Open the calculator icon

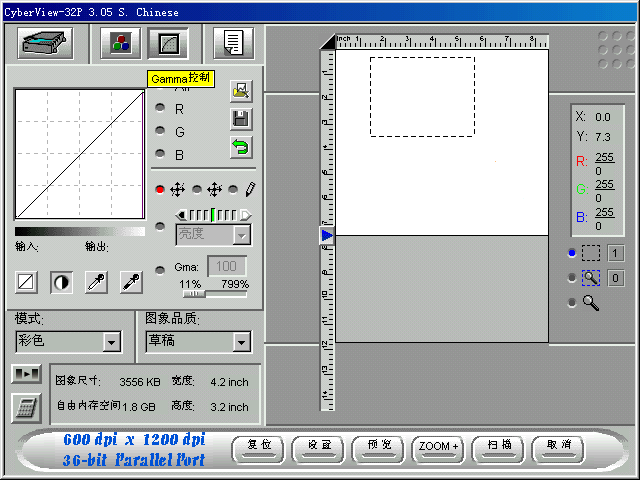pos(26,408)
